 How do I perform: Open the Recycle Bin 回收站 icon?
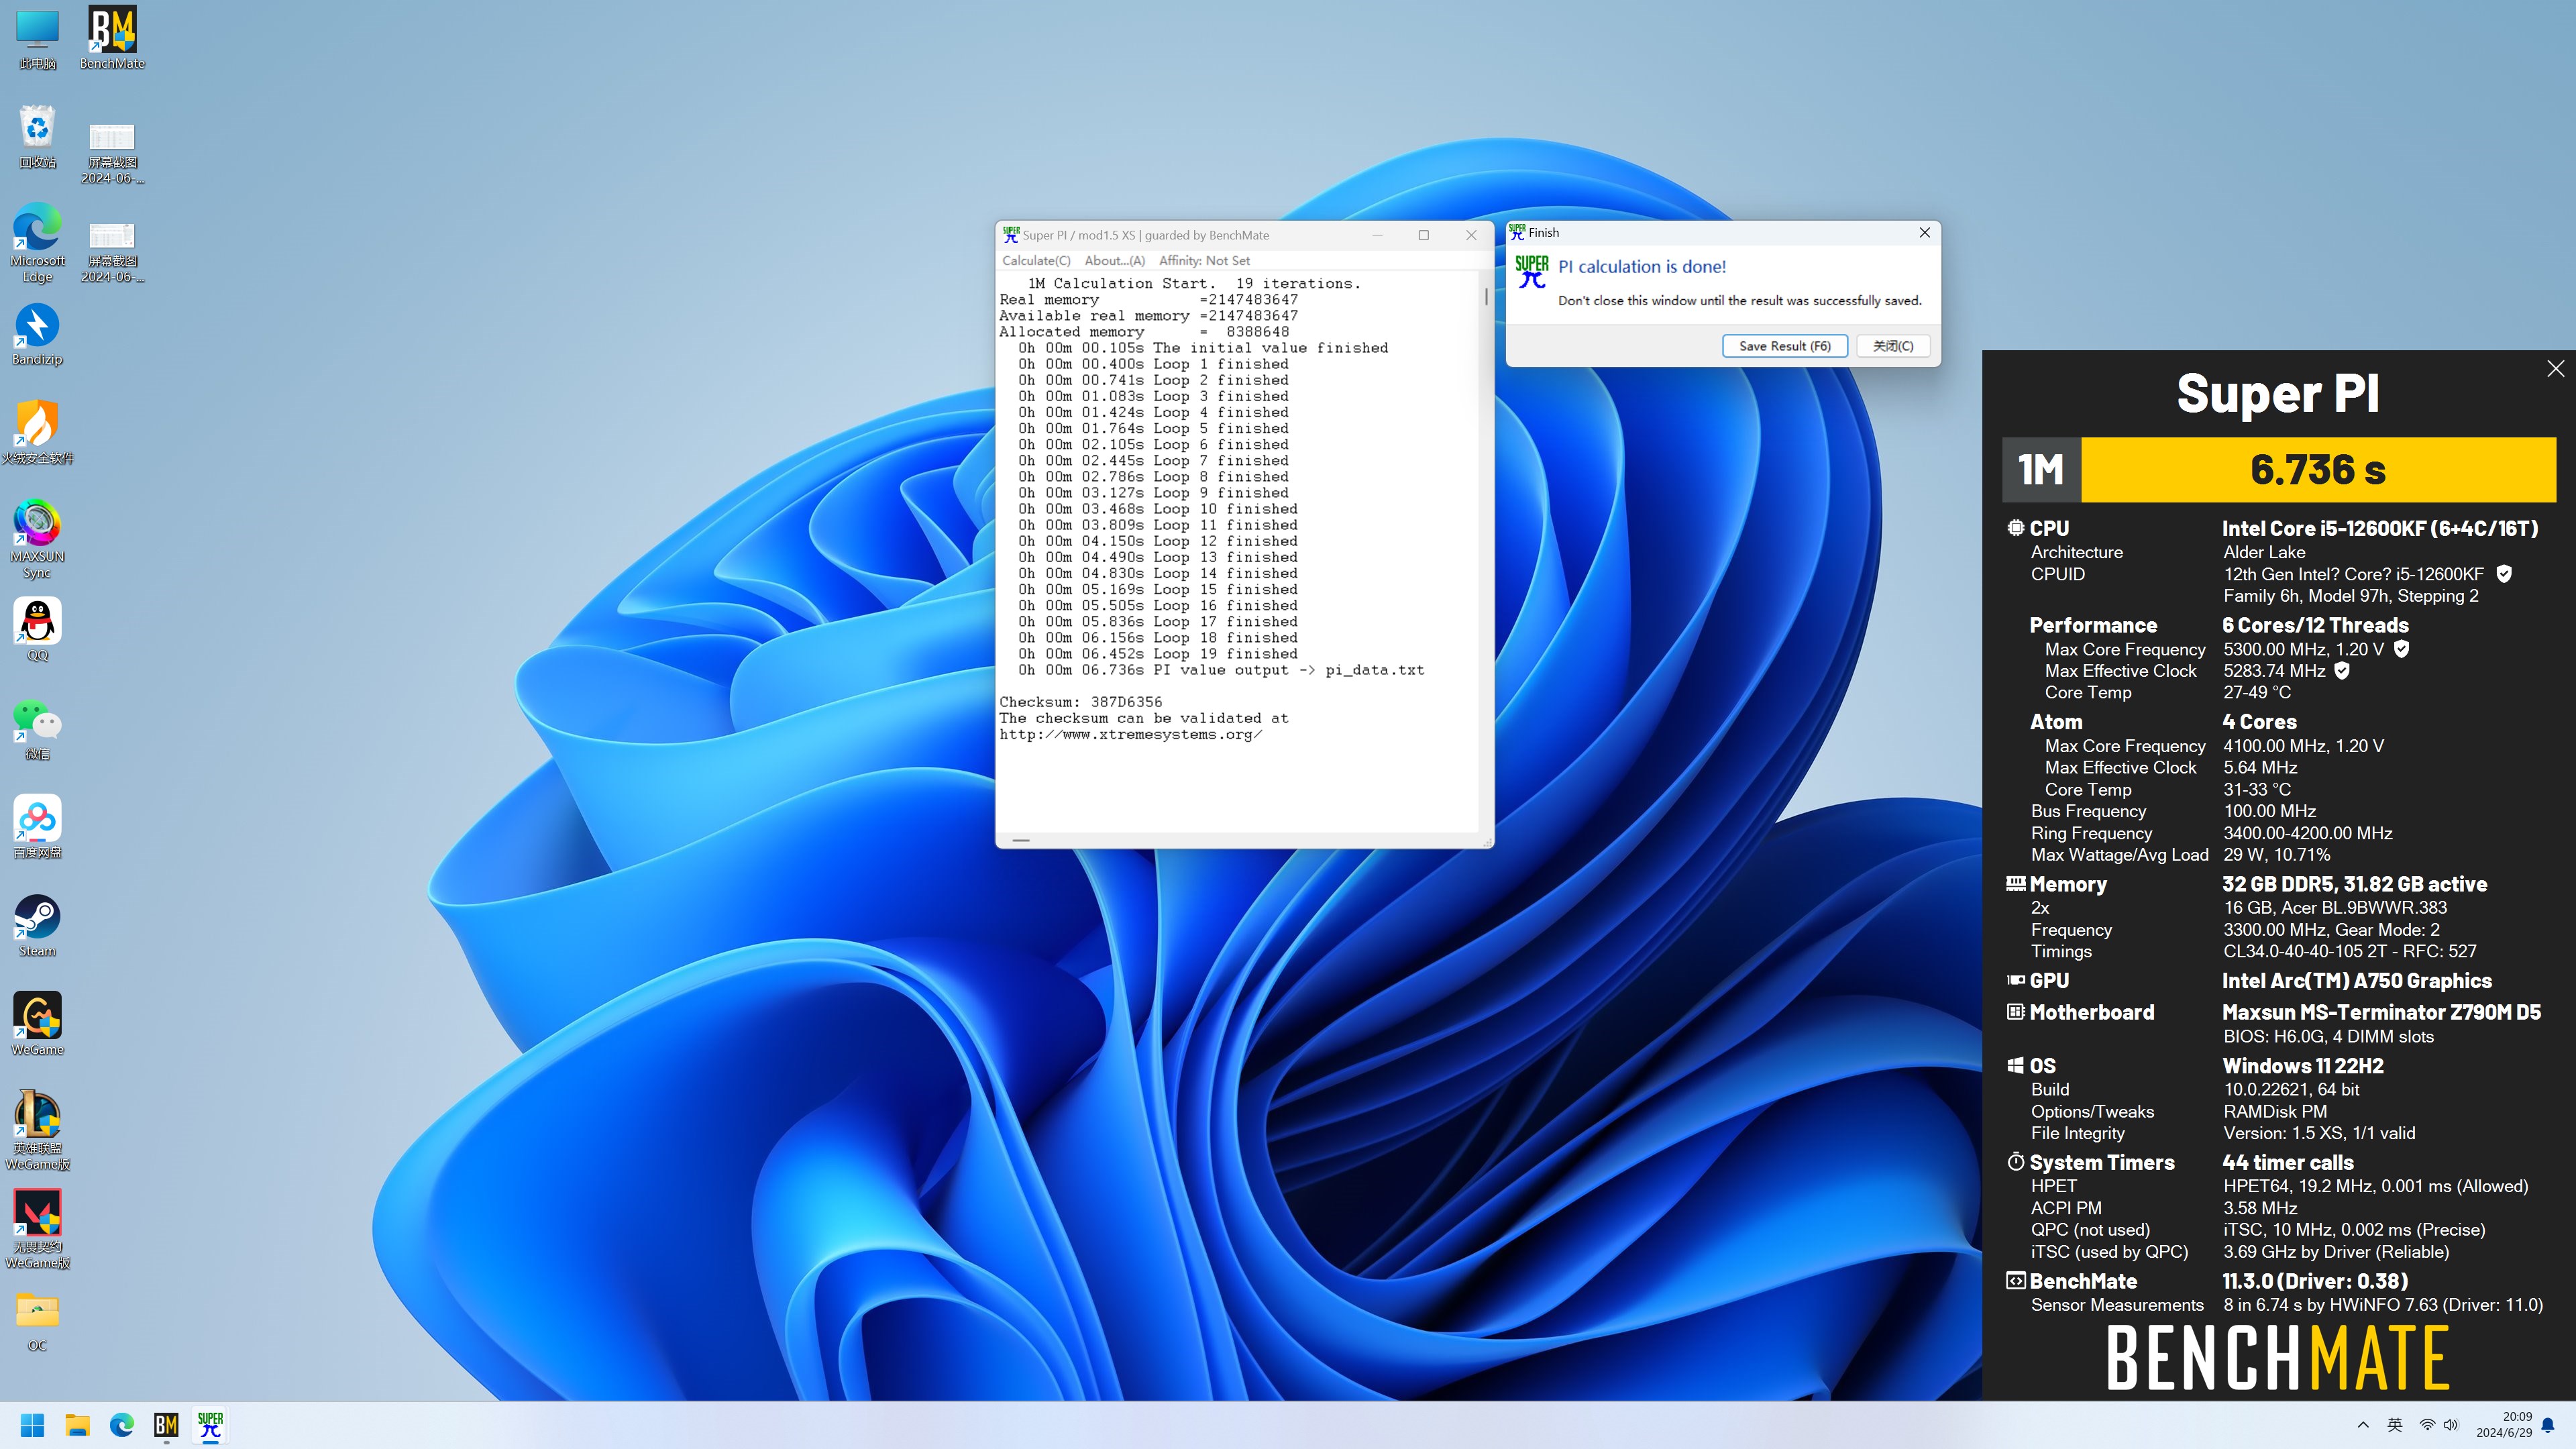click(38, 136)
